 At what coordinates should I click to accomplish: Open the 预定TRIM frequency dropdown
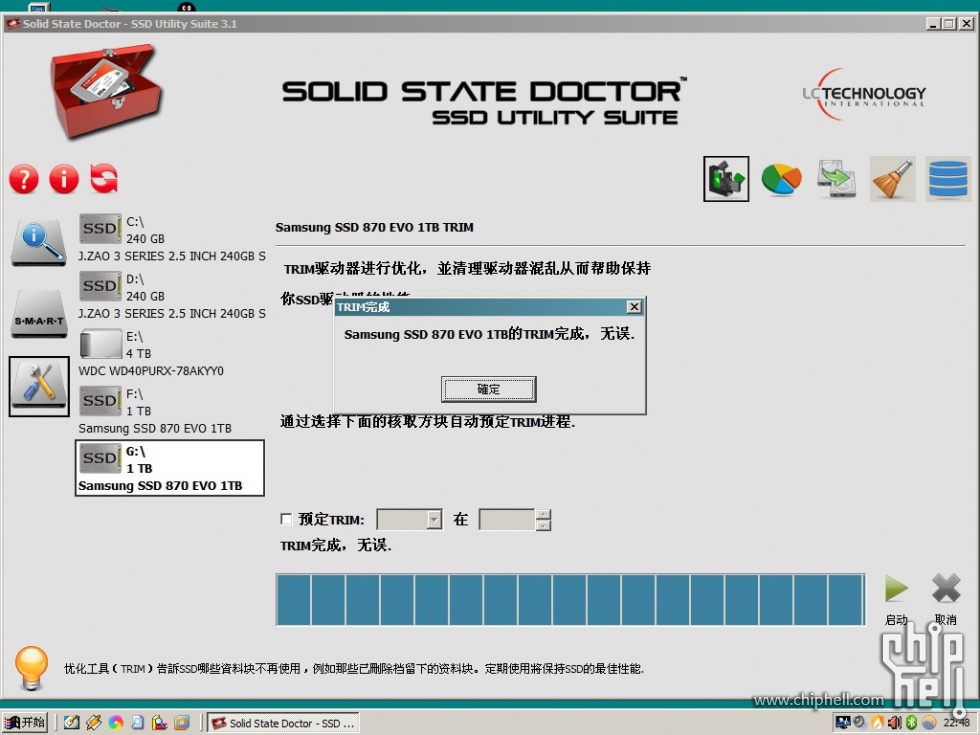coord(409,519)
